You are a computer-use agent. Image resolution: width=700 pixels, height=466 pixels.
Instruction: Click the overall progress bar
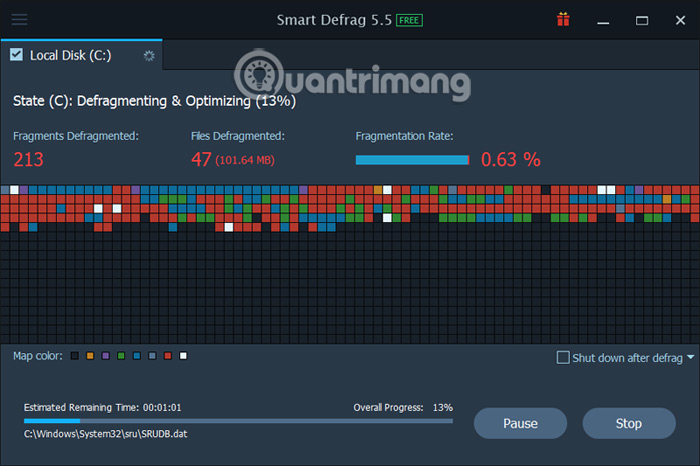pyautogui.click(x=238, y=420)
